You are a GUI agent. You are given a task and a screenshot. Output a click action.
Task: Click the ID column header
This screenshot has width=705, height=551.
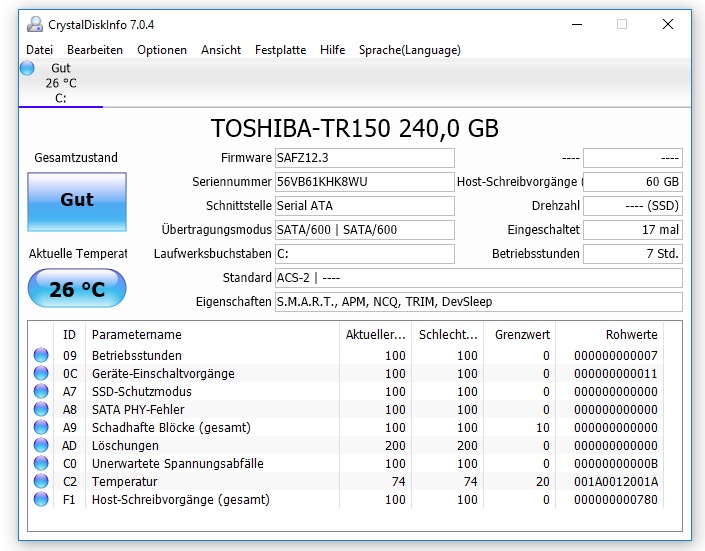(x=69, y=335)
